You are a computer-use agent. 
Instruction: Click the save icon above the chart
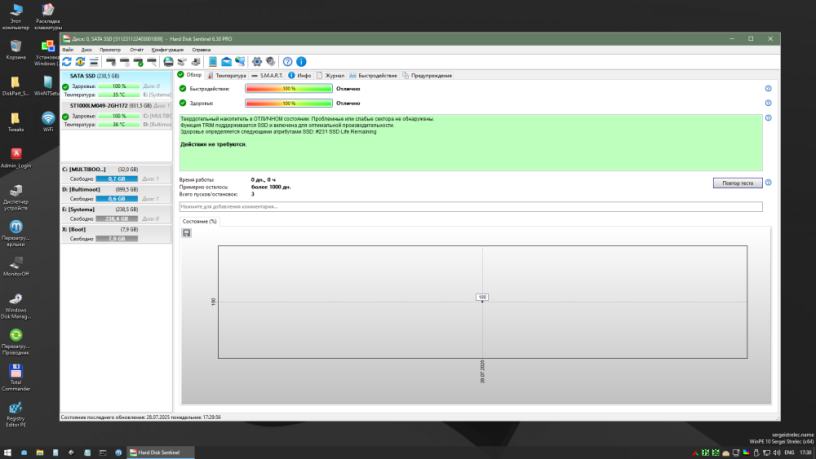[x=187, y=233]
